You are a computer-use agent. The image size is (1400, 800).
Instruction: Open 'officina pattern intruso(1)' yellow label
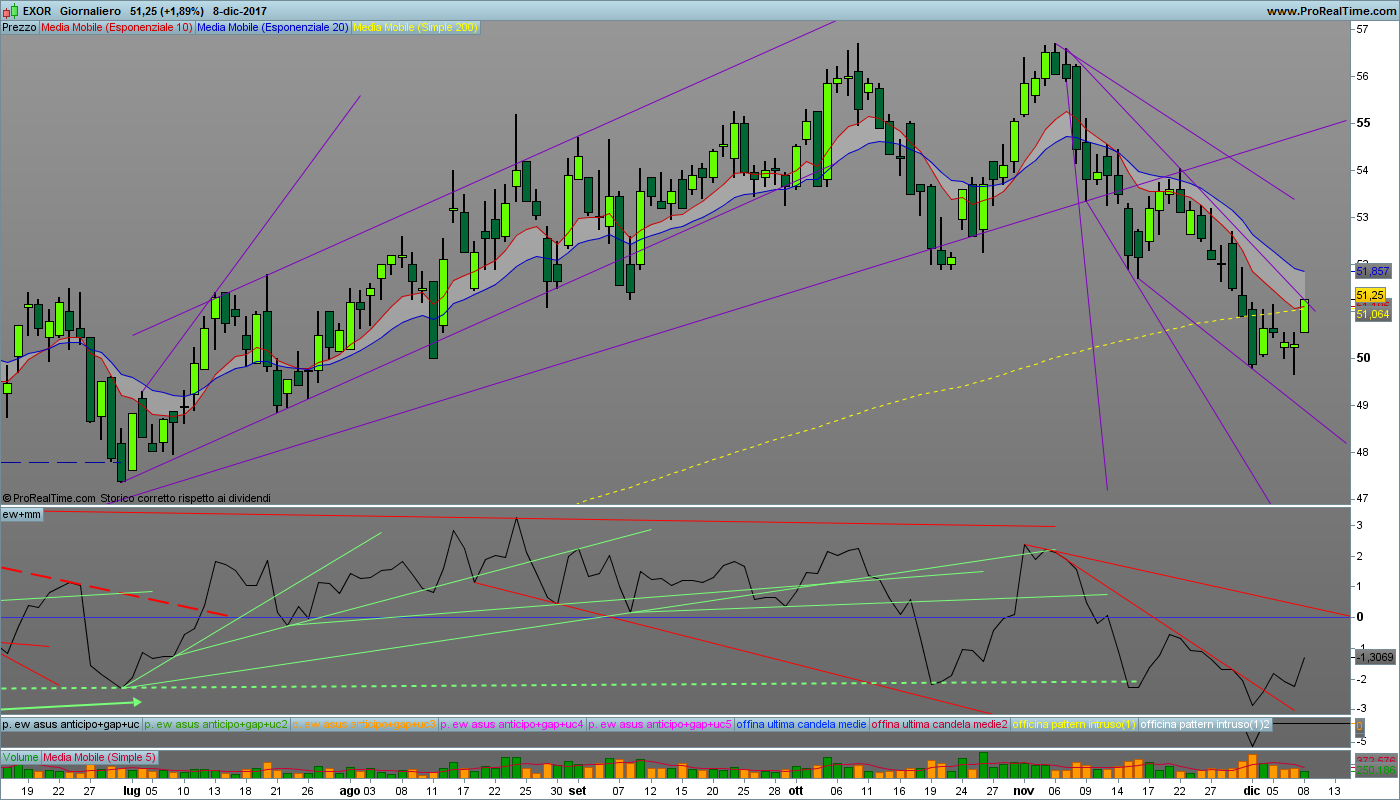click(1075, 724)
